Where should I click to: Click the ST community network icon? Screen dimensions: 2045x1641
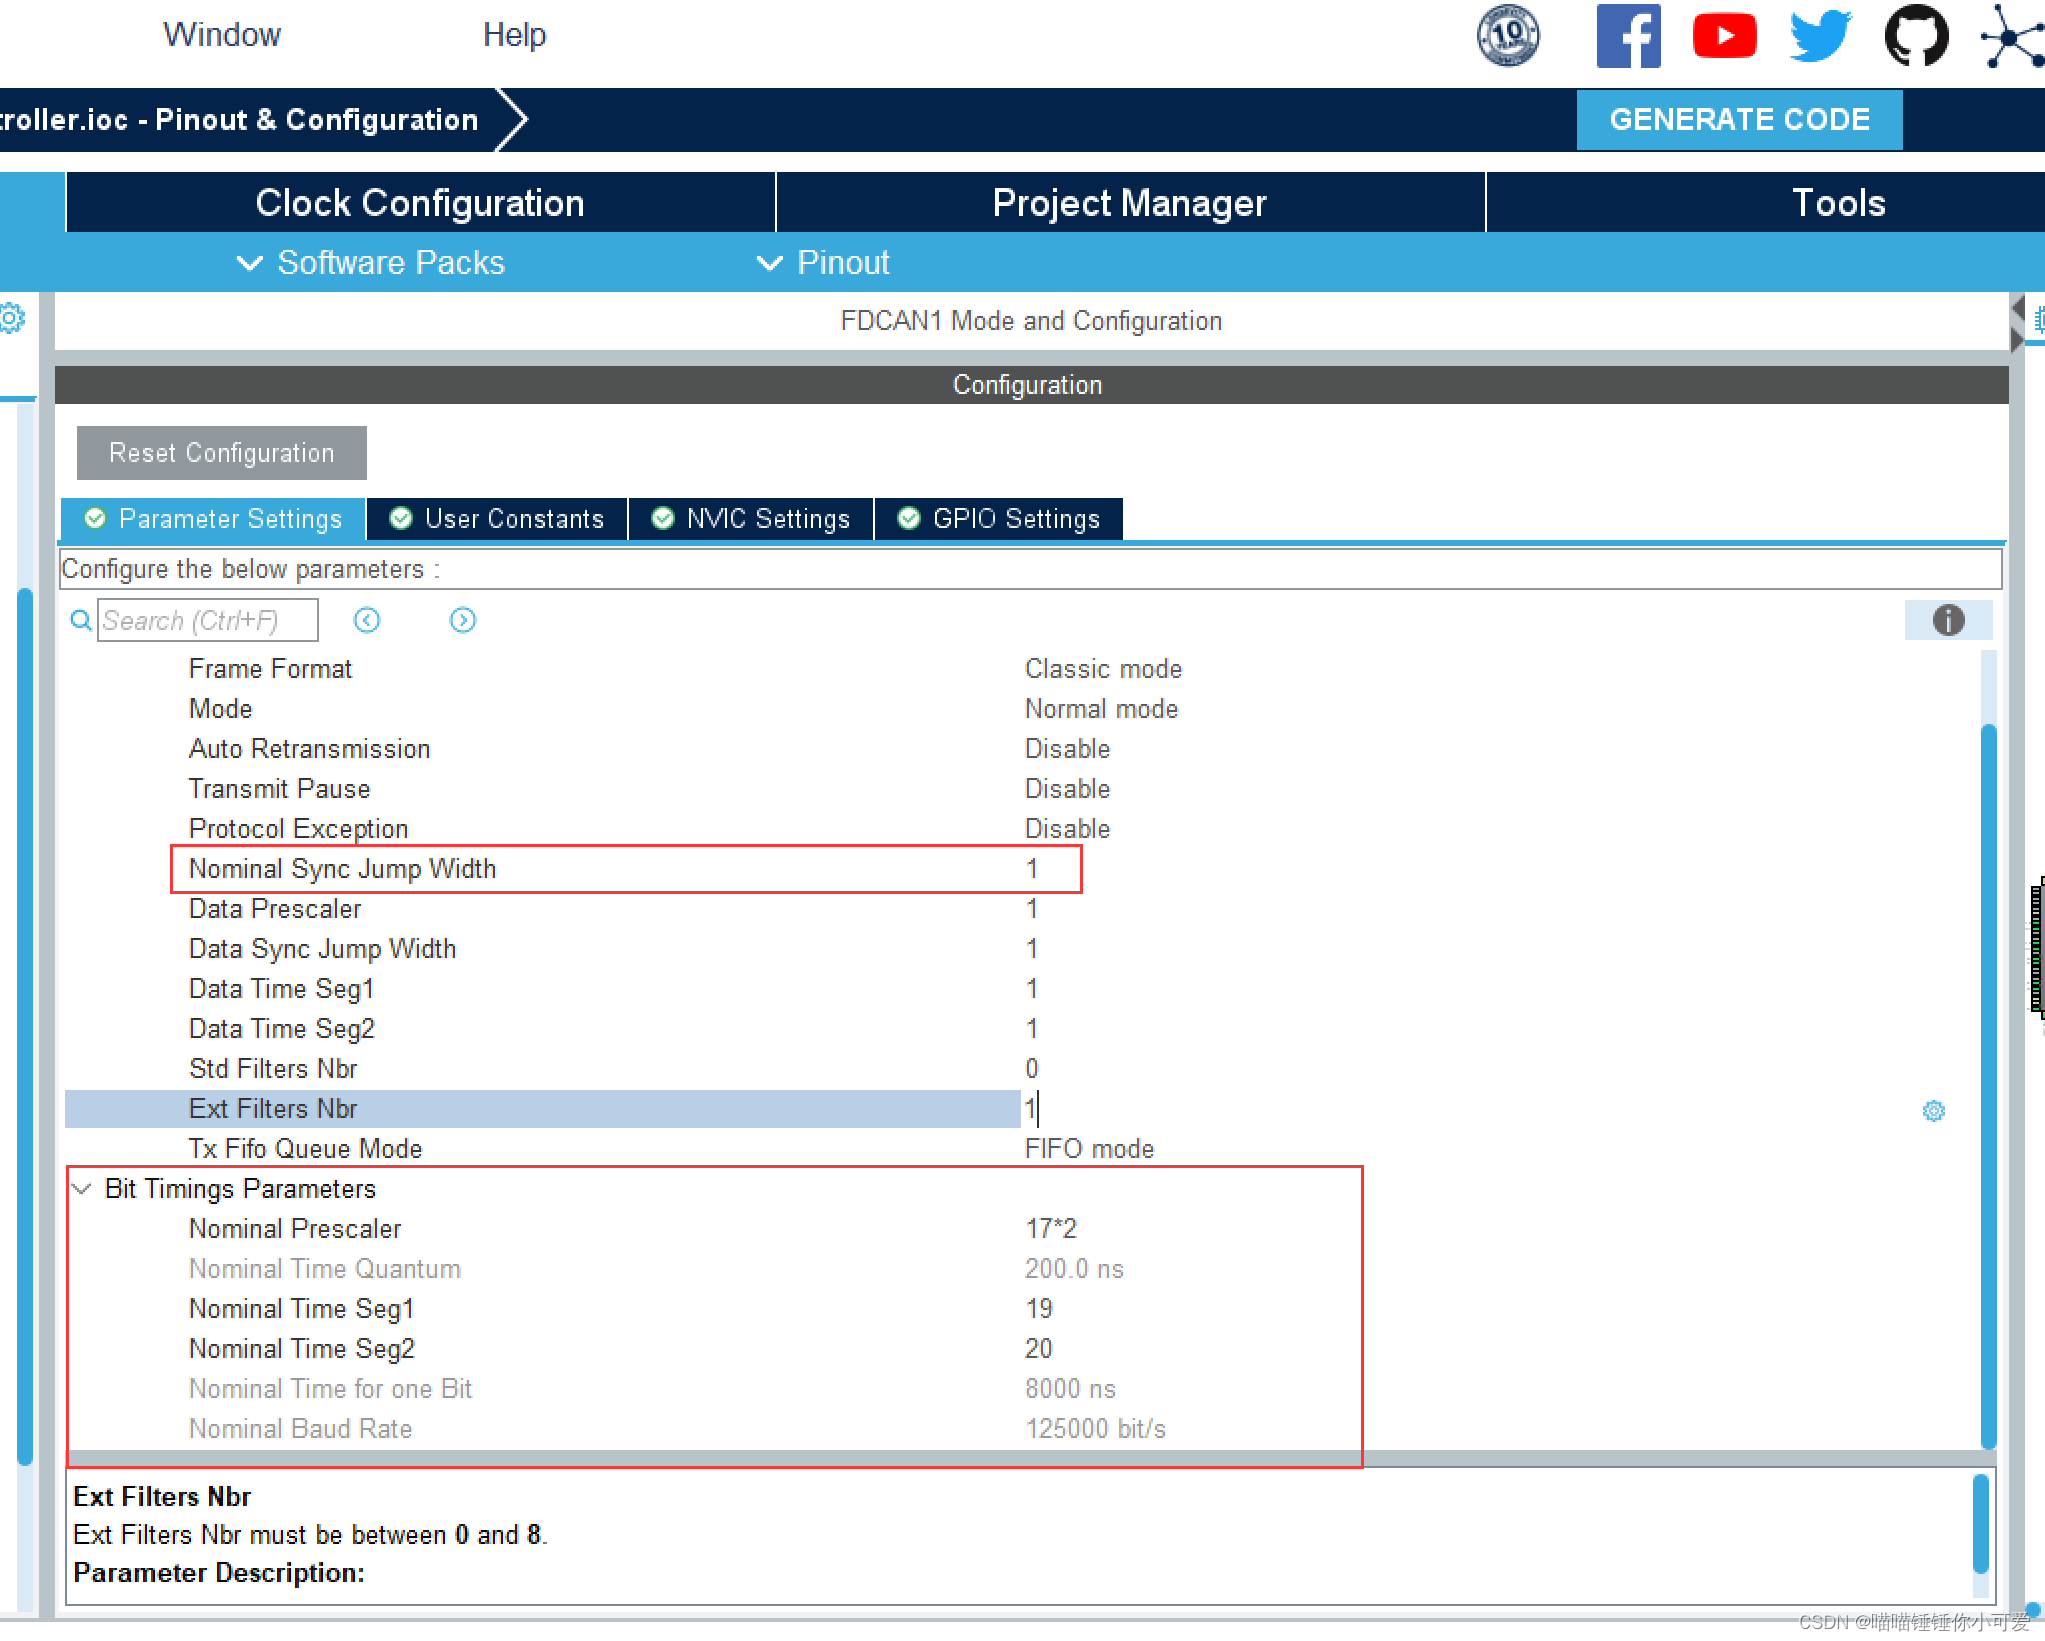tap(2012, 37)
